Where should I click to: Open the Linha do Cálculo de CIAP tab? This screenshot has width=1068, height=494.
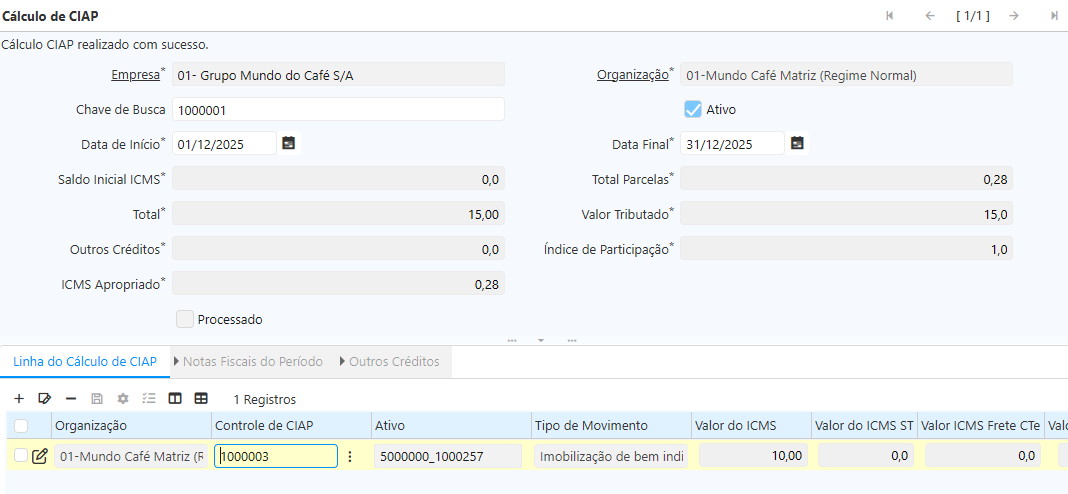[x=85, y=361]
